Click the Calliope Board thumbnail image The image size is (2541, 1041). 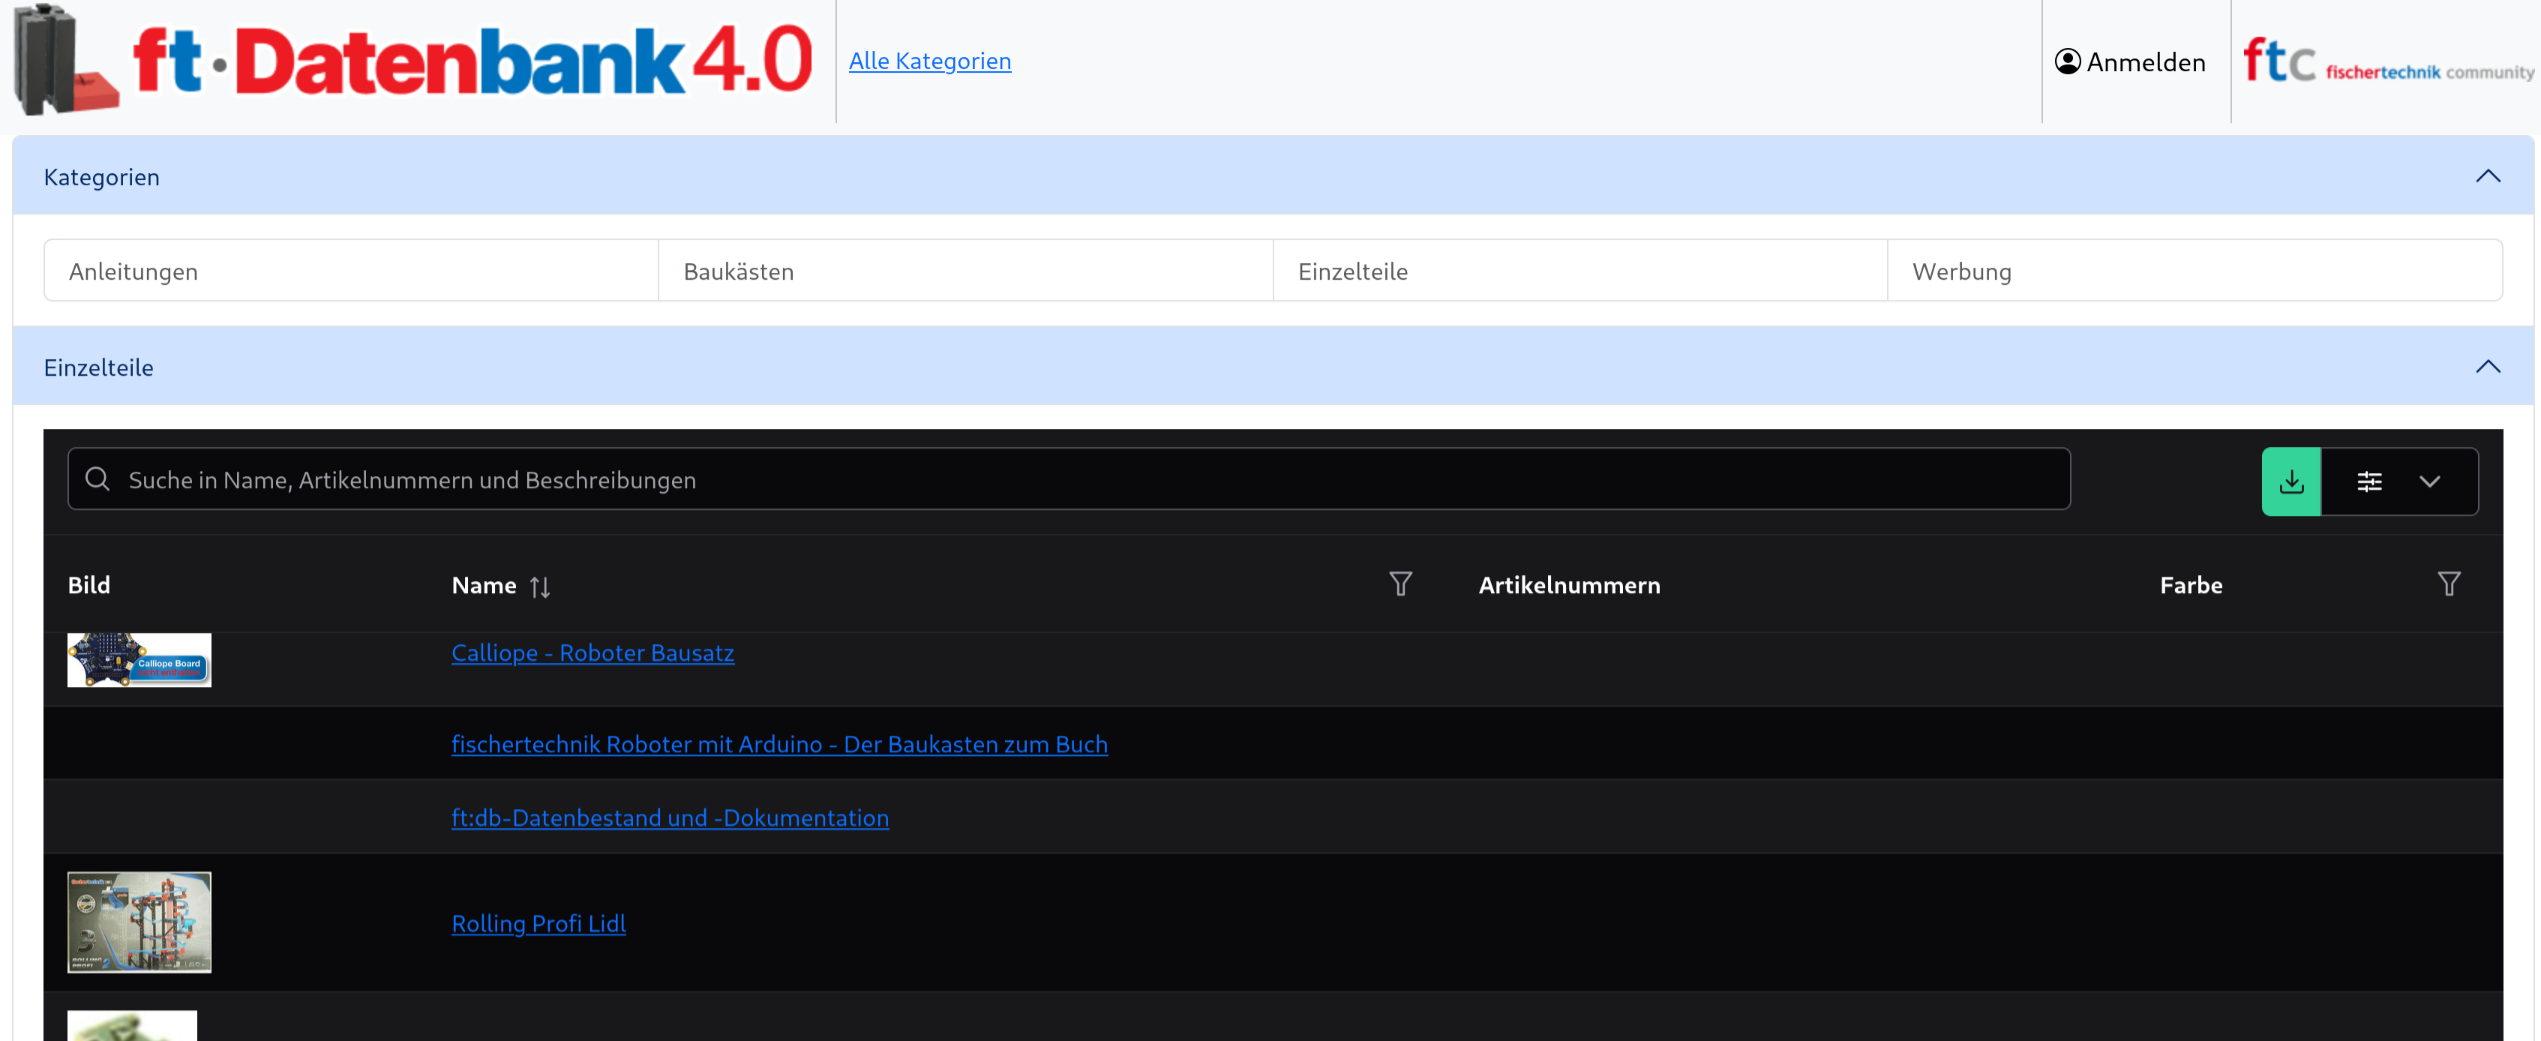point(139,660)
